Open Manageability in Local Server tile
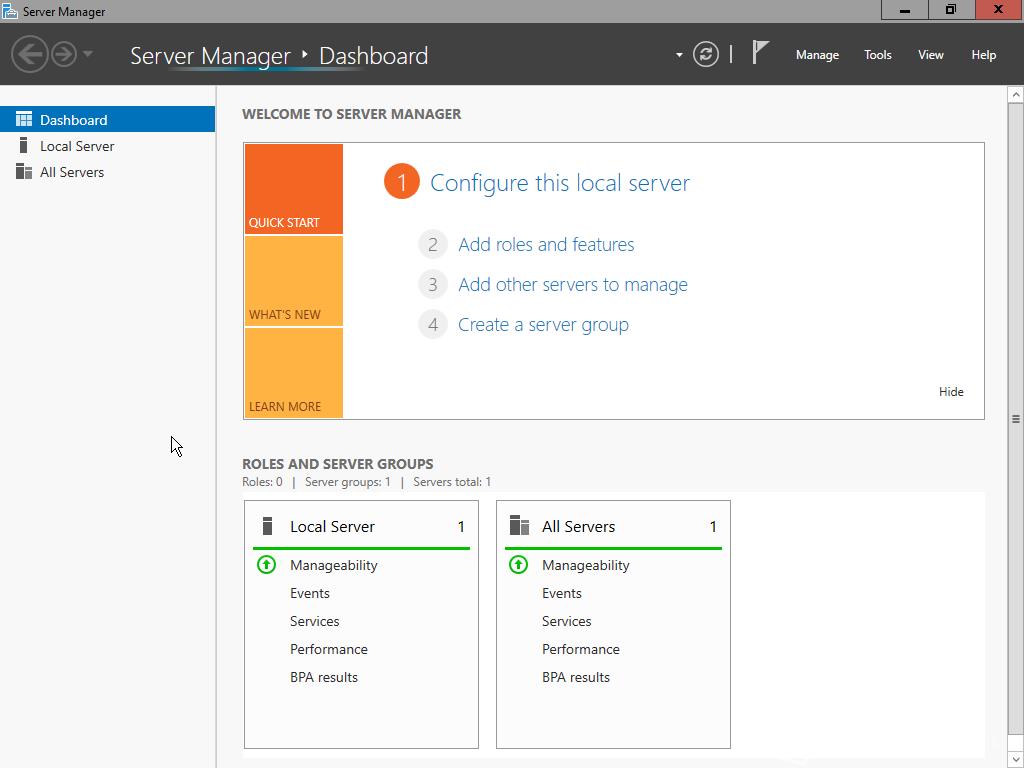This screenshot has width=1024, height=768. (334, 566)
